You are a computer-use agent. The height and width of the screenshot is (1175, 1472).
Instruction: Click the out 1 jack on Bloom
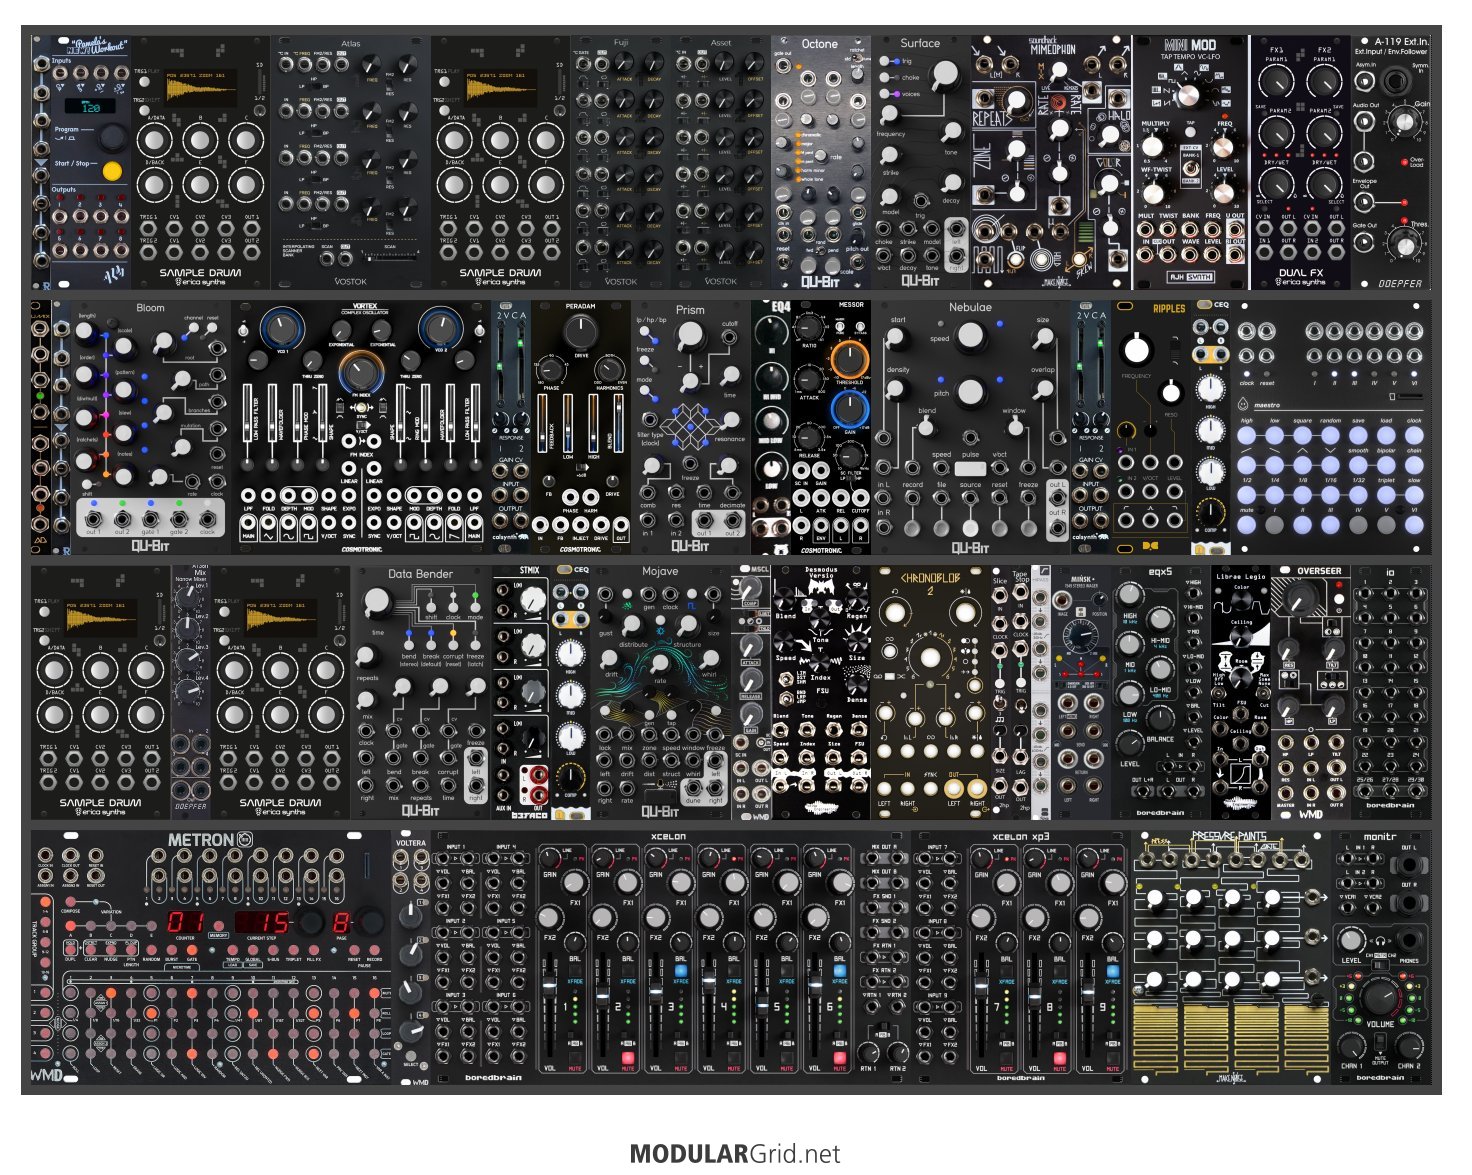click(93, 518)
